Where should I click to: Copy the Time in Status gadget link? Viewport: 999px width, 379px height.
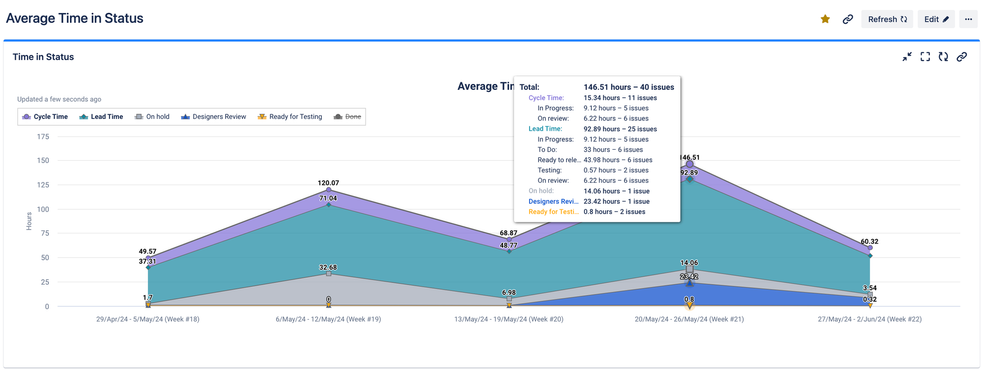tap(962, 57)
